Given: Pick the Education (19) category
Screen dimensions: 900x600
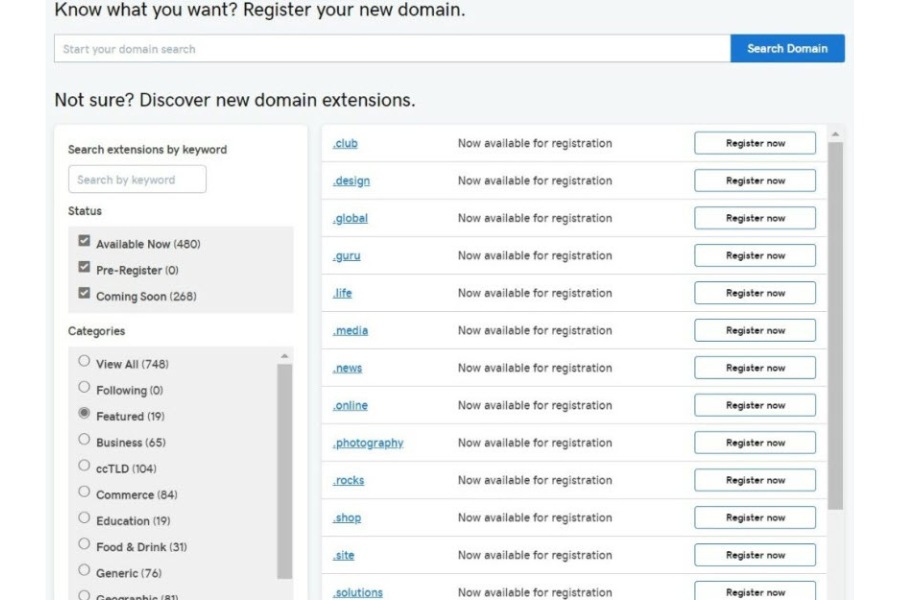Looking at the screenshot, I should pos(84,517).
